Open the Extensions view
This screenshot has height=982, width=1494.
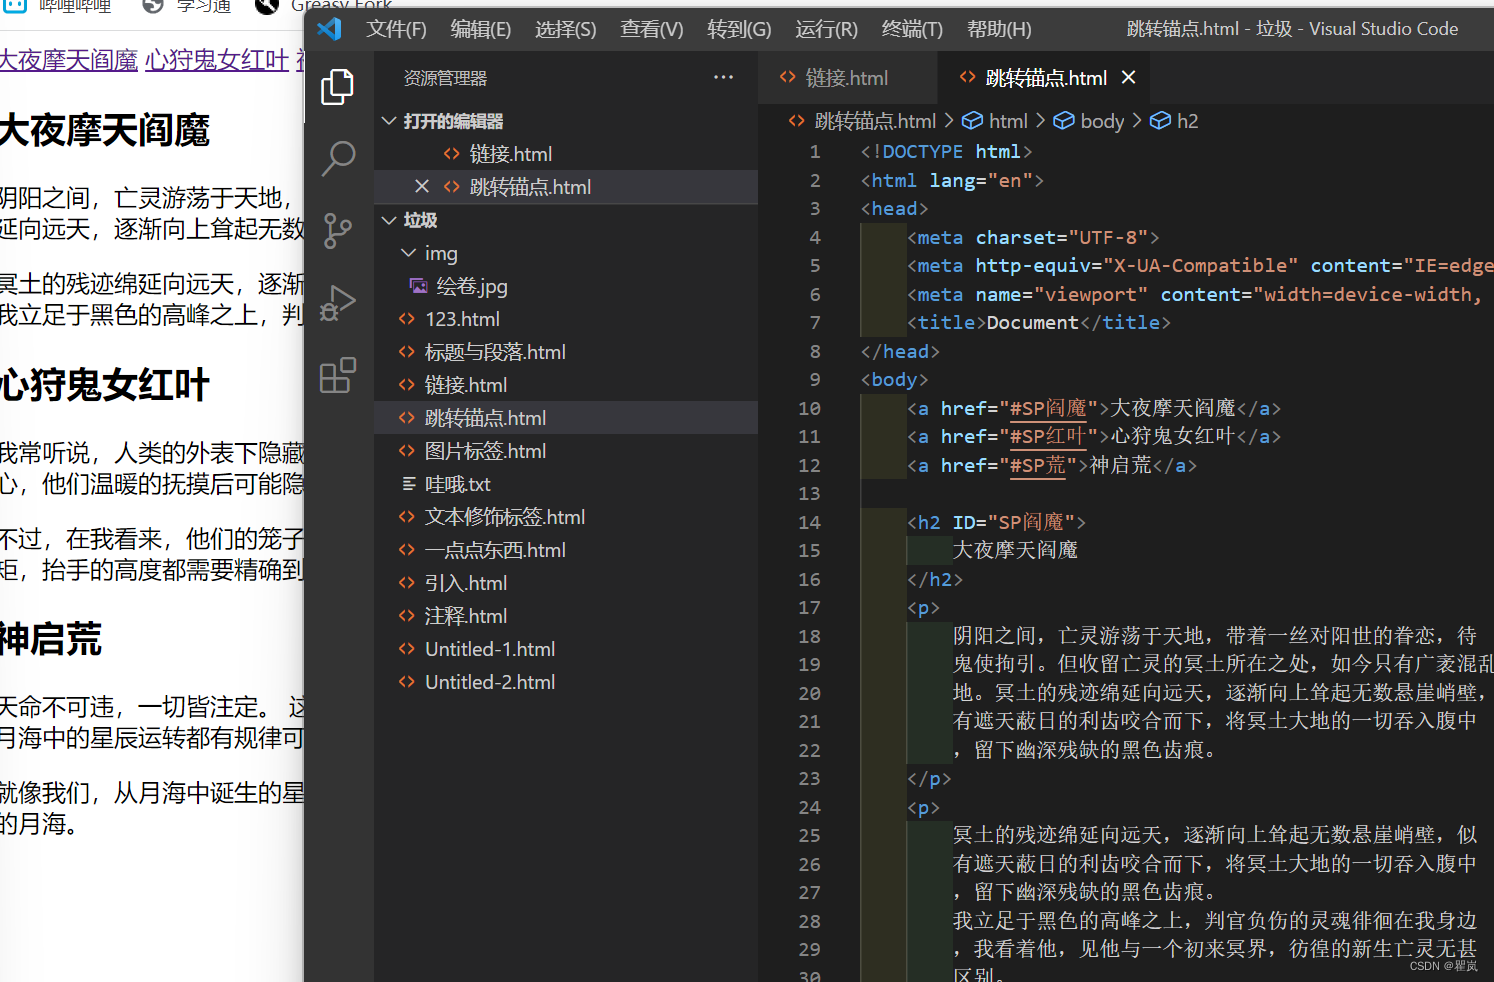coord(338,375)
